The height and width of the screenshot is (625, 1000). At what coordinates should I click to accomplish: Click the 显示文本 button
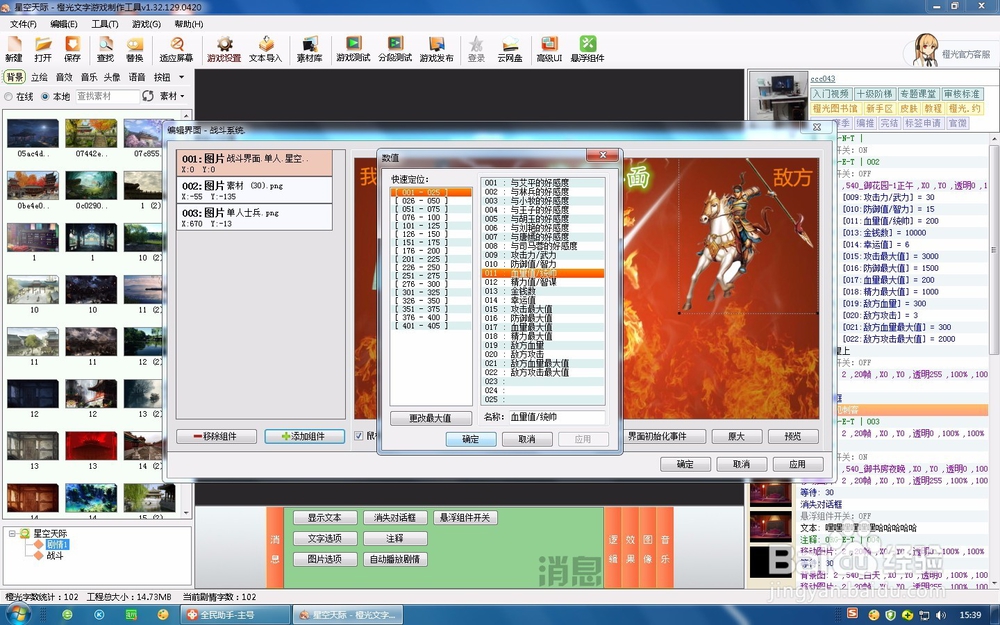tap(325, 518)
